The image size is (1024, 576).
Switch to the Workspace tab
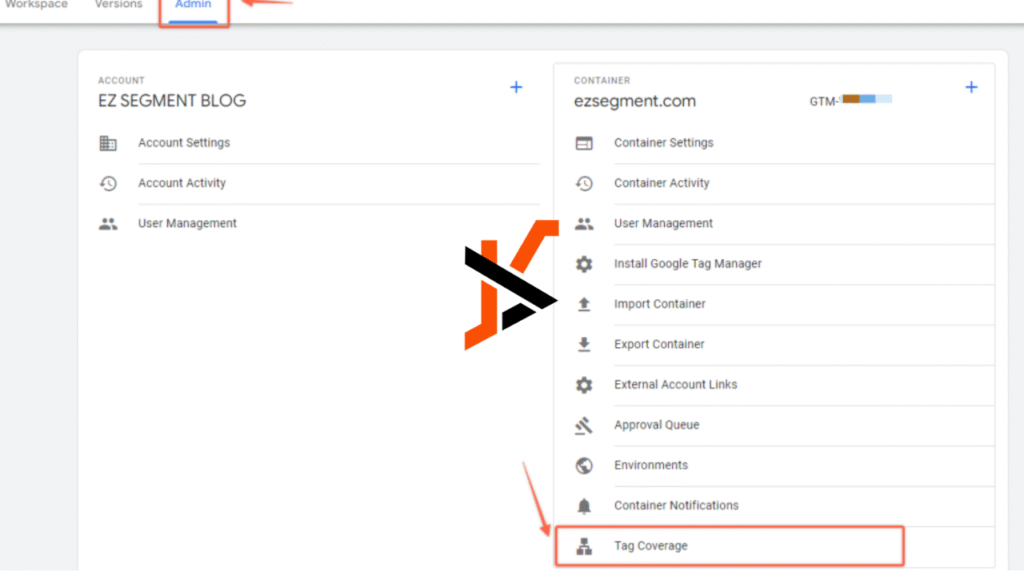pos(36,5)
